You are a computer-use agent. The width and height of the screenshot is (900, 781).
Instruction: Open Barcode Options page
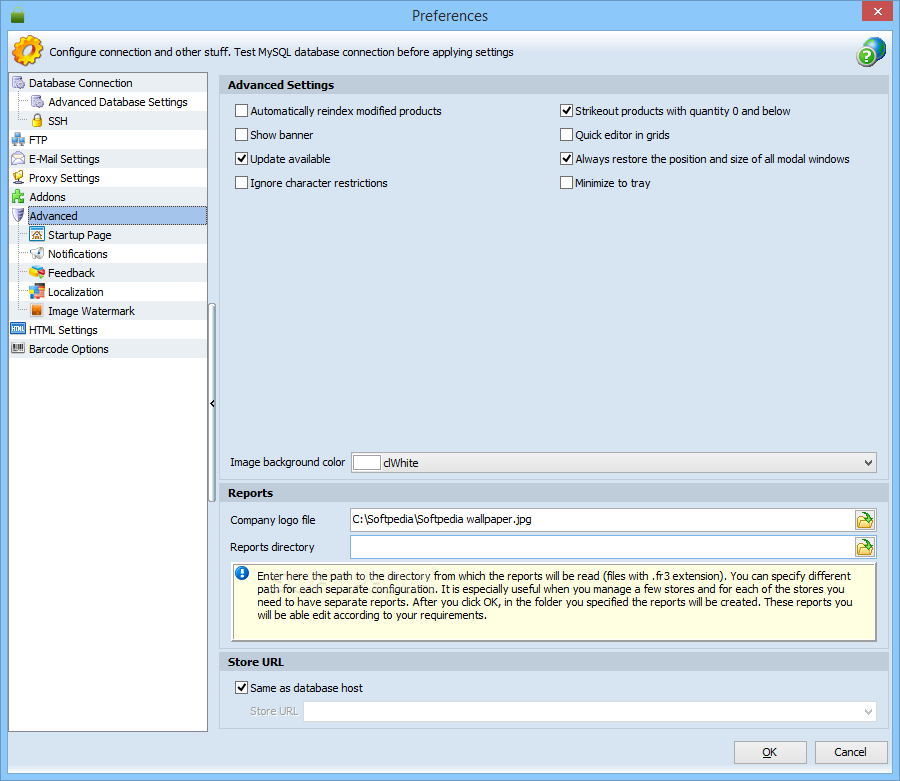click(x=68, y=348)
